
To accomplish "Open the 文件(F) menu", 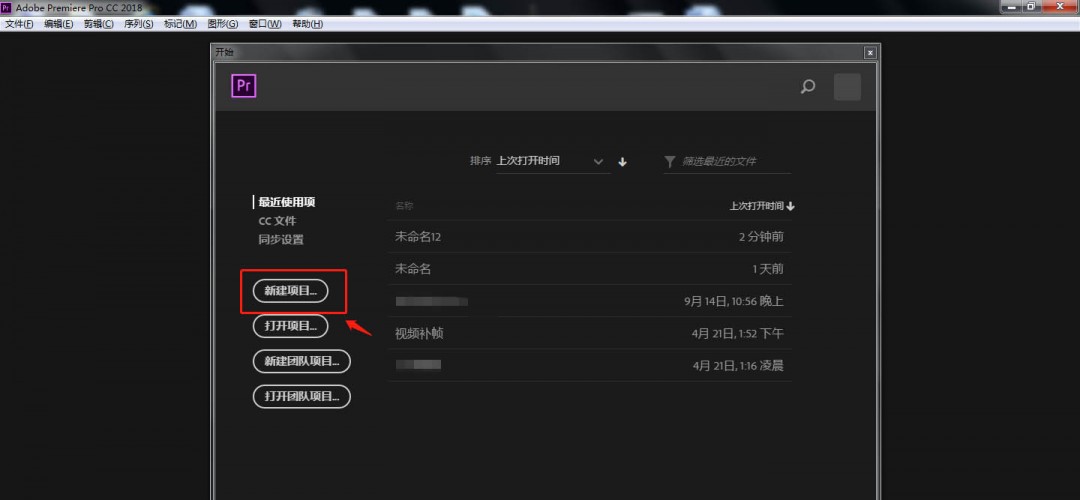I will pos(19,24).
